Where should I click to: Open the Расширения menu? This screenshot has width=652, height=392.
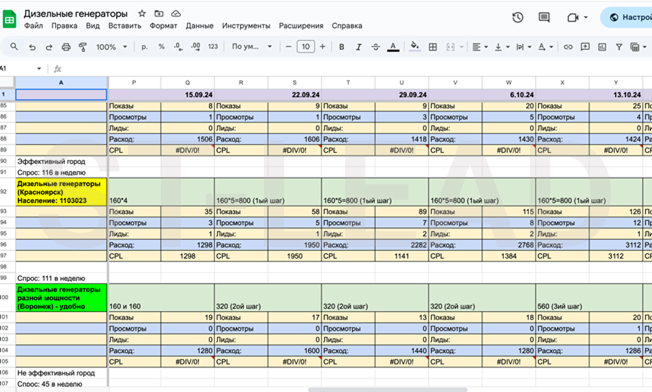(301, 26)
